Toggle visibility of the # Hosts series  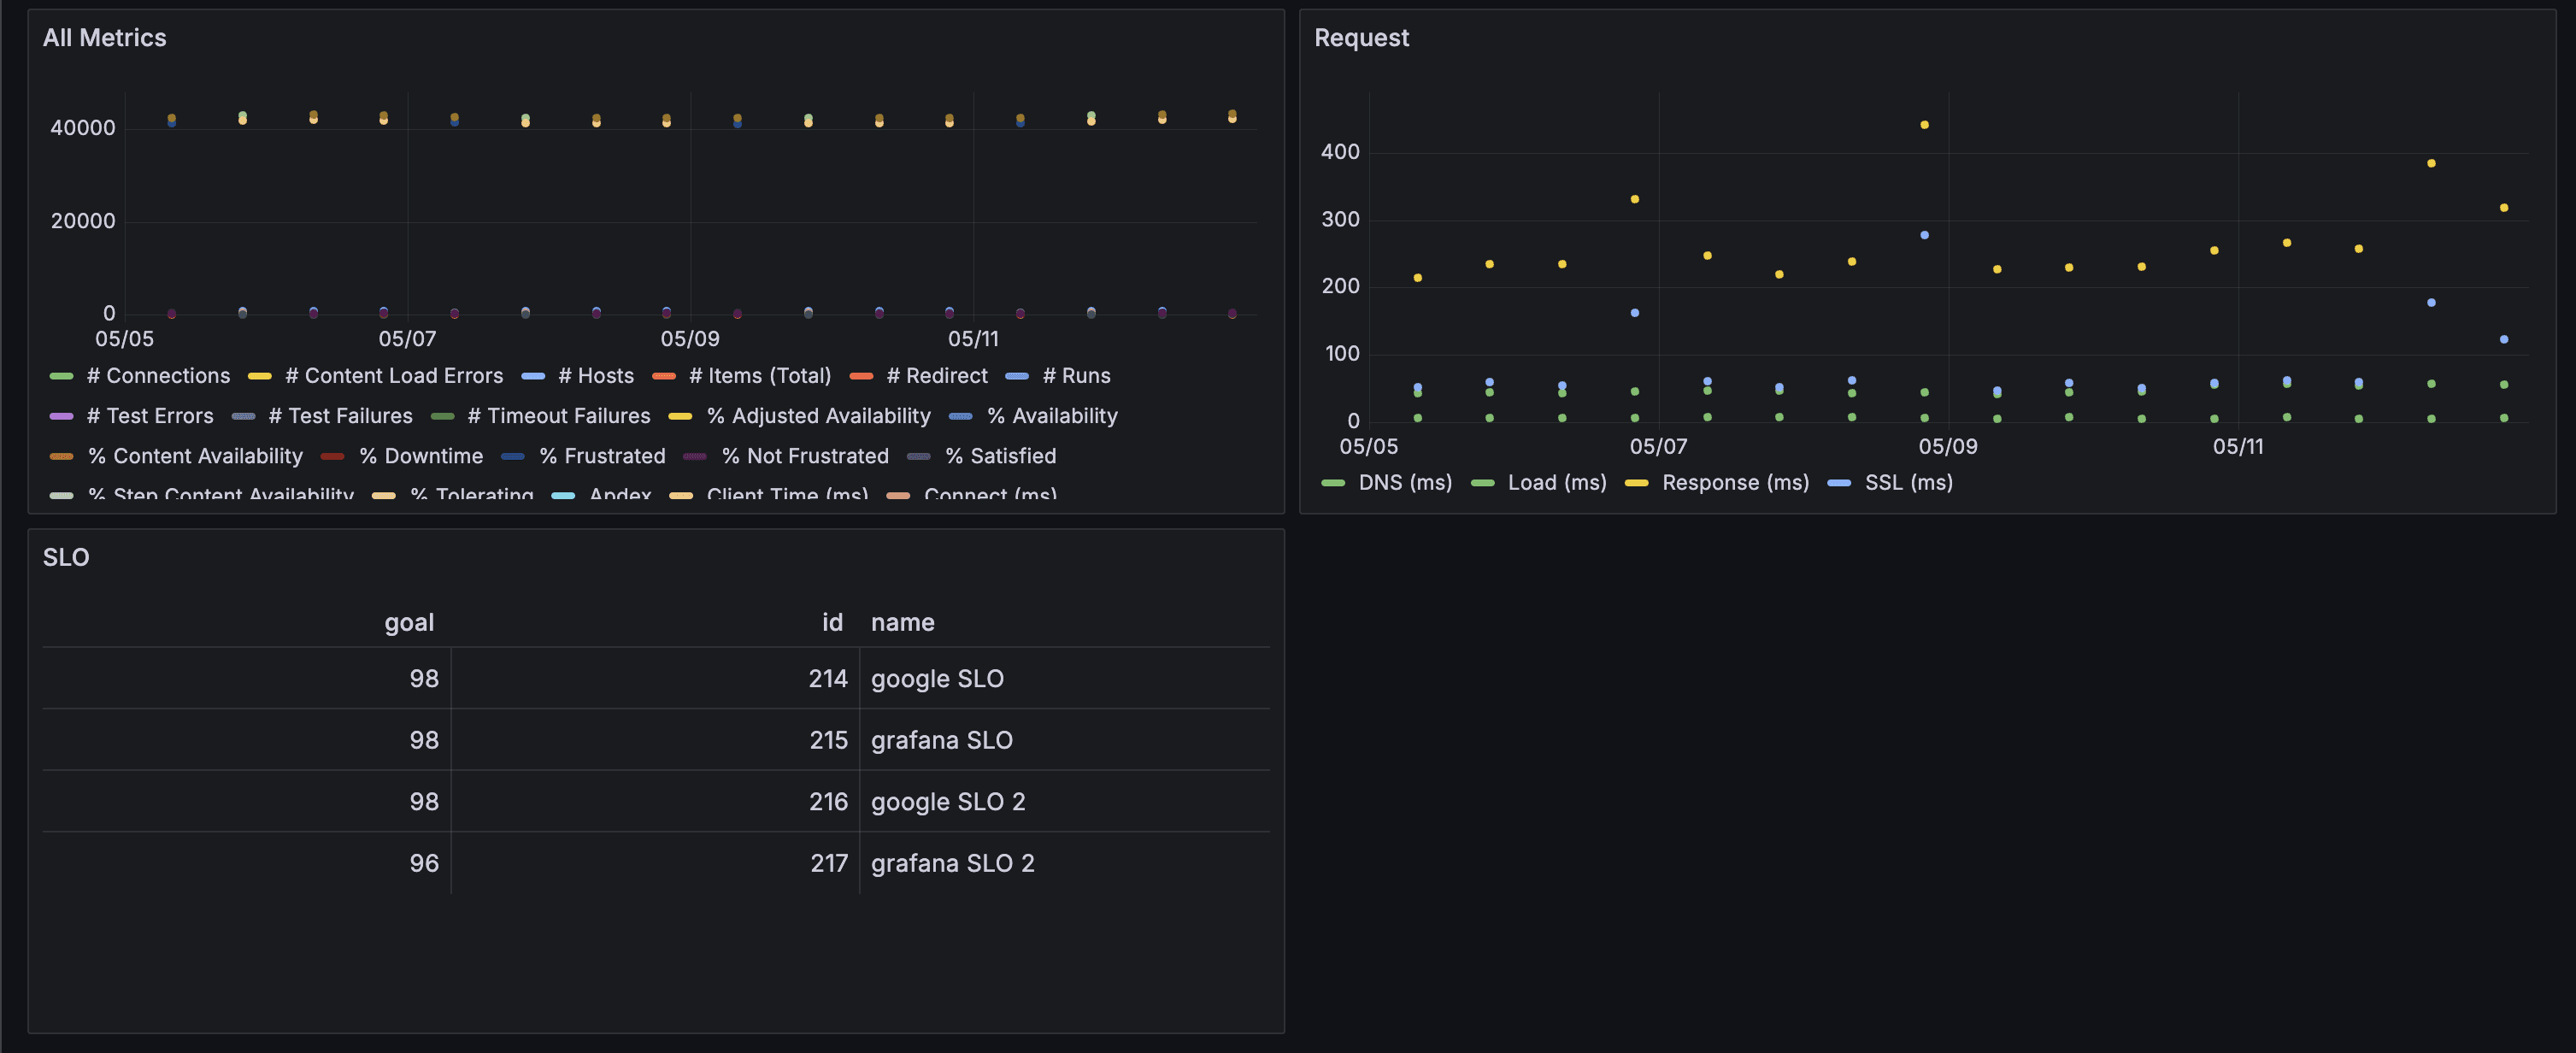(x=595, y=375)
